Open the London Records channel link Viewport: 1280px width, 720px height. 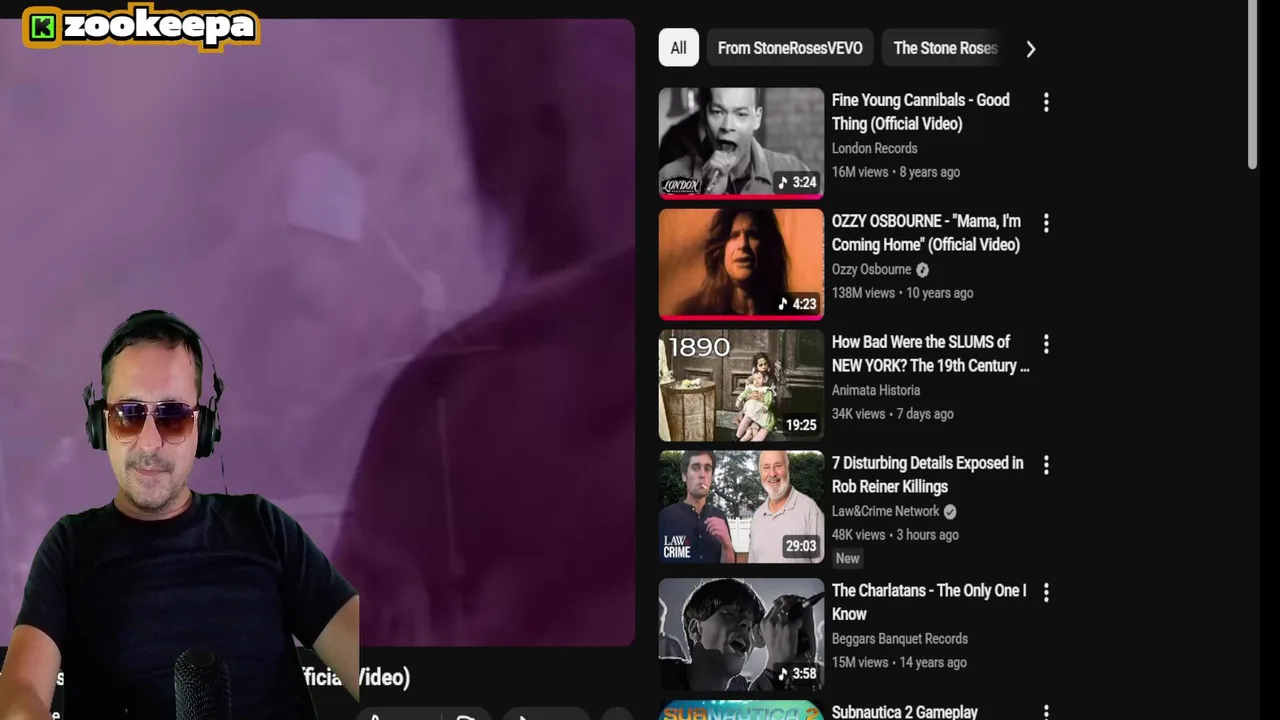(874, 148)
